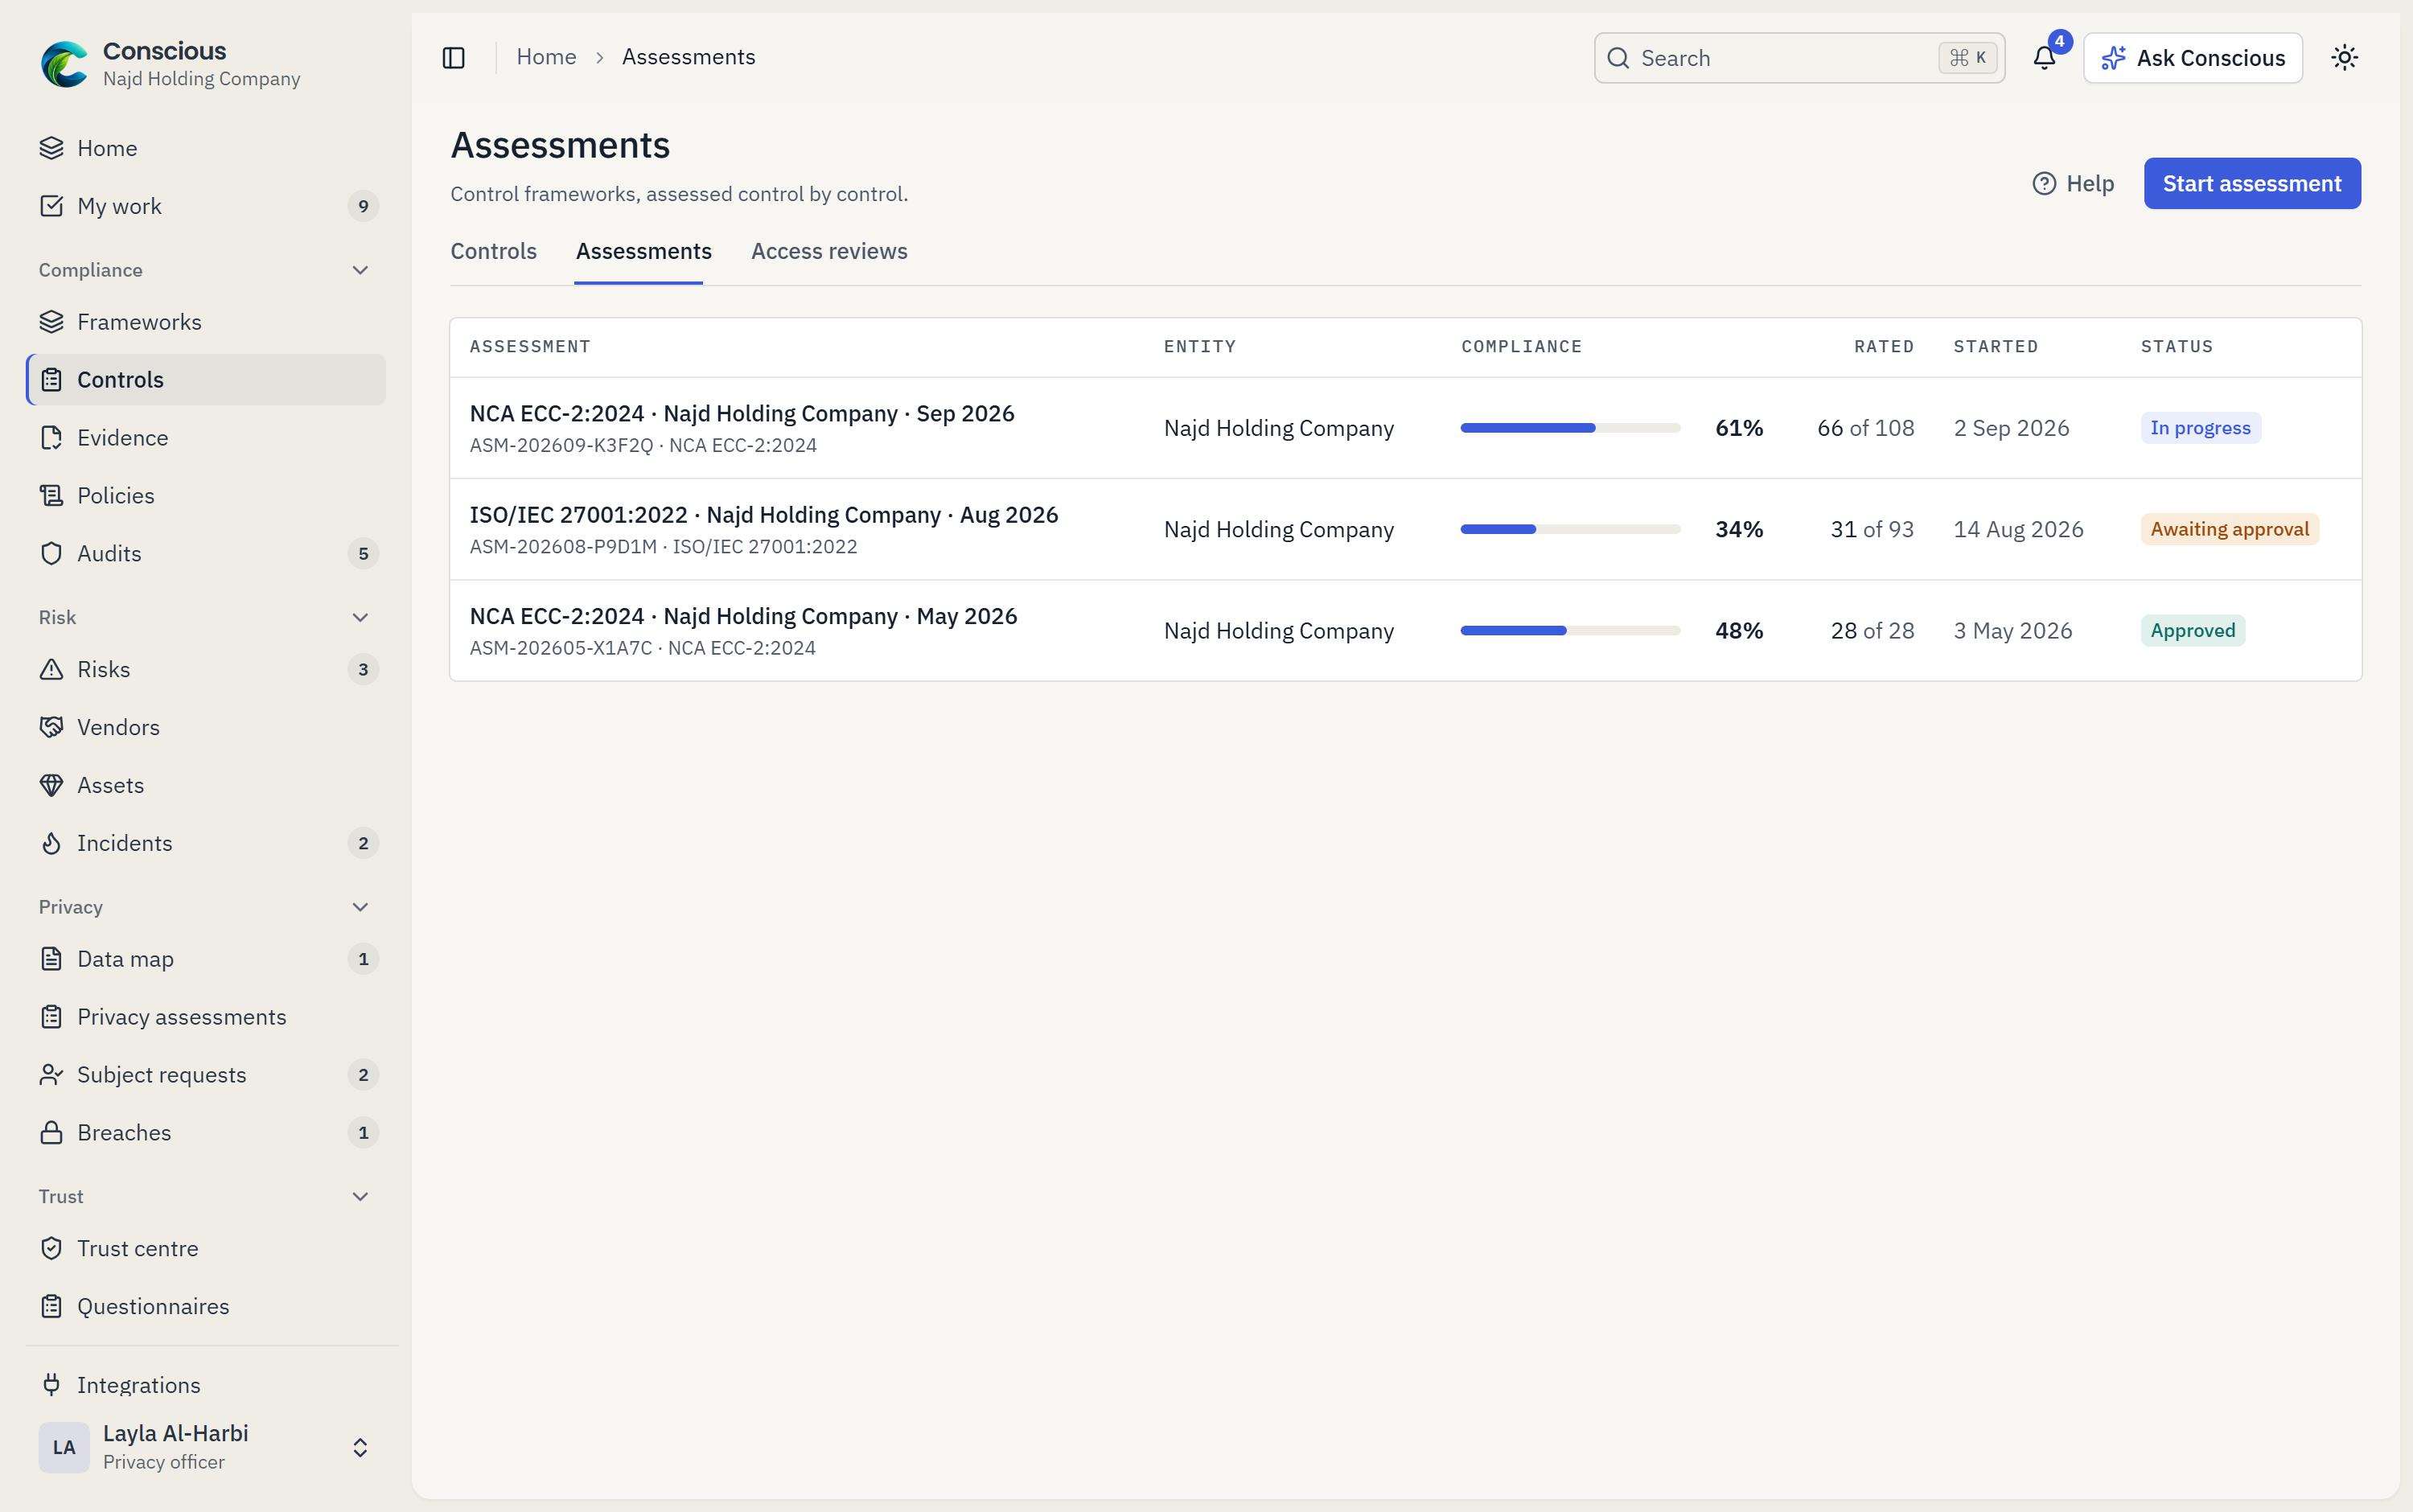The width and height of the screenshot is (2413, 1512).
Task: Open the Help link
Action: [x=2073, y=184]
